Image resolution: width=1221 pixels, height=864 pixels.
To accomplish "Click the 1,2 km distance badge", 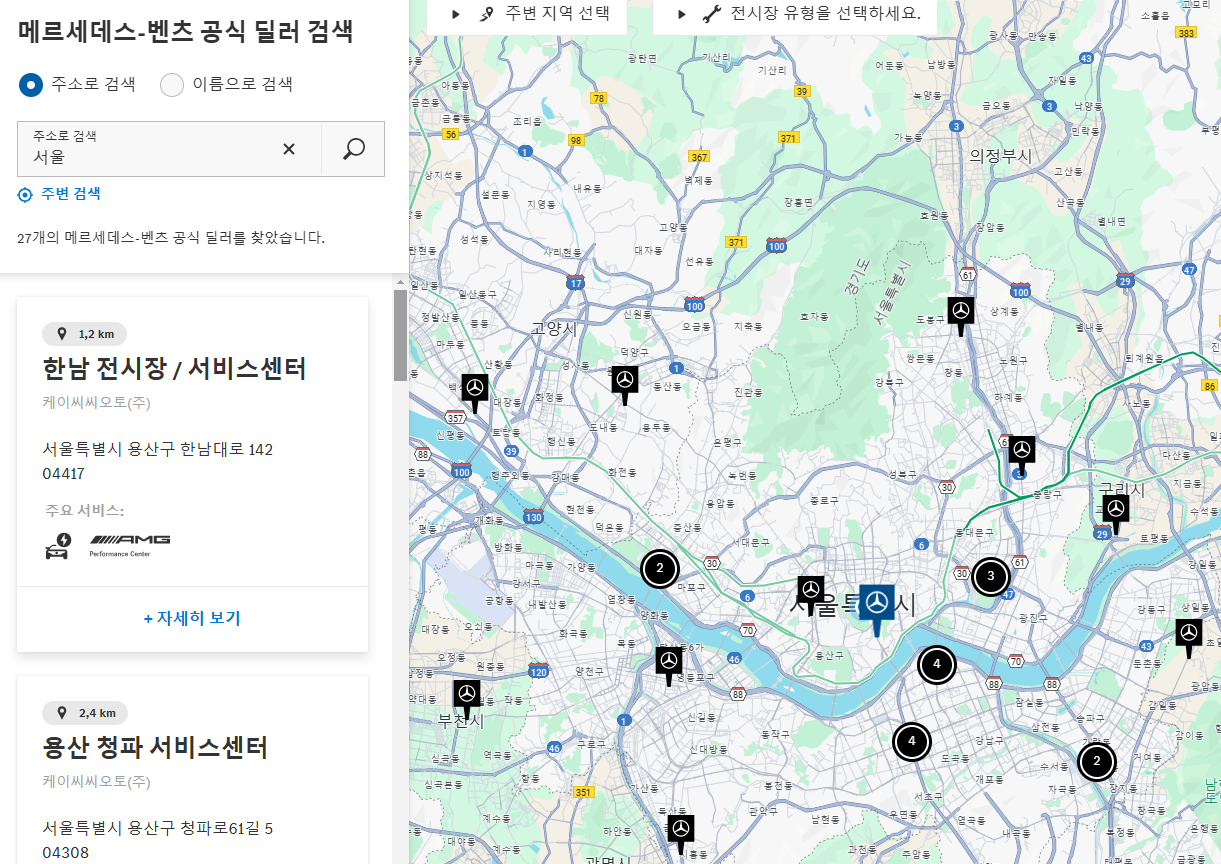I will [85, 334].
